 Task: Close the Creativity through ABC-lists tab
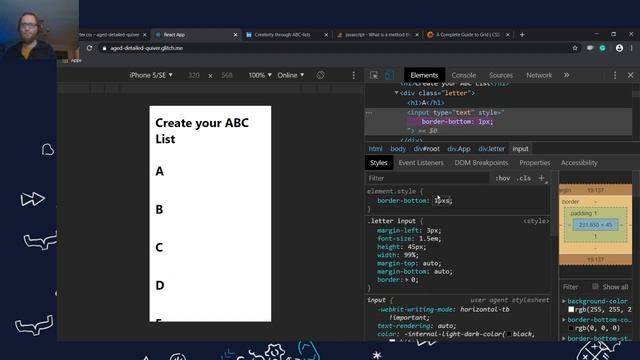coord(326,35)
